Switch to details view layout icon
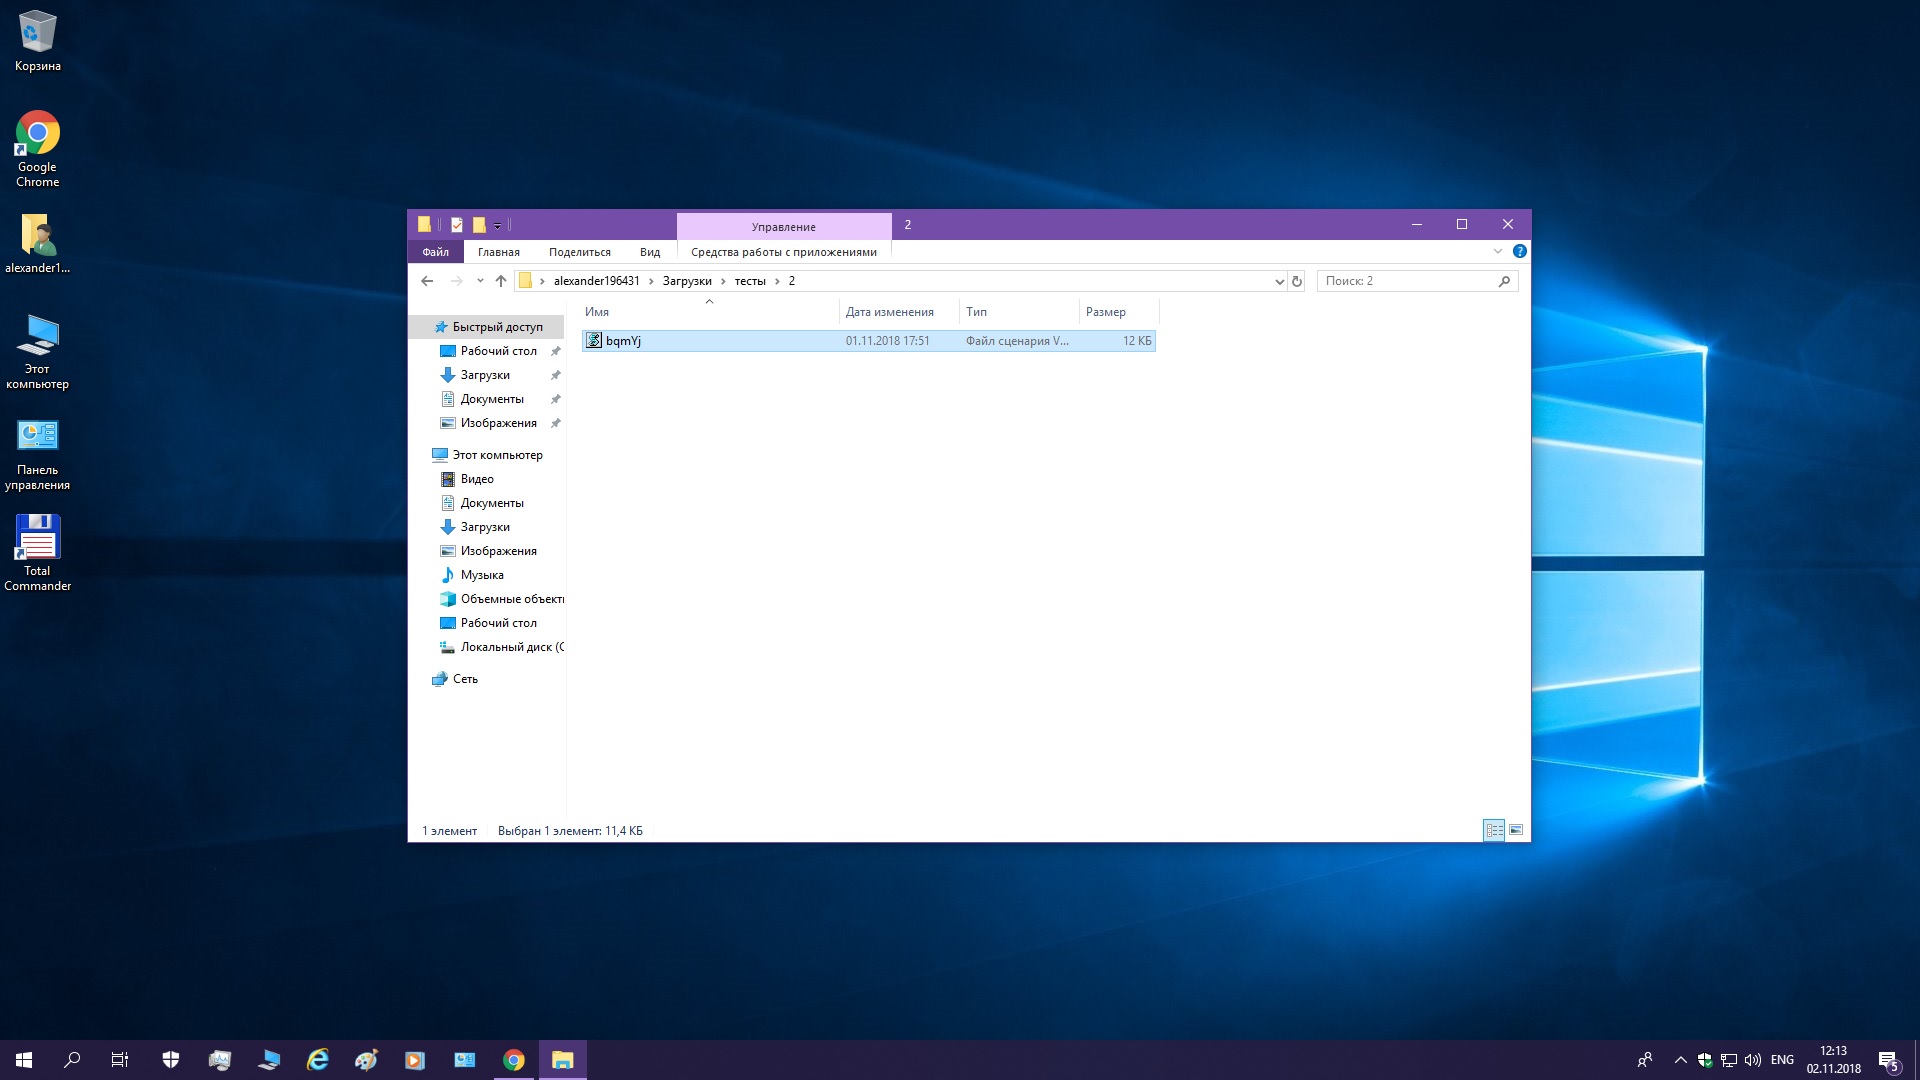Screen dimensions: 1920x1080 1494,830
